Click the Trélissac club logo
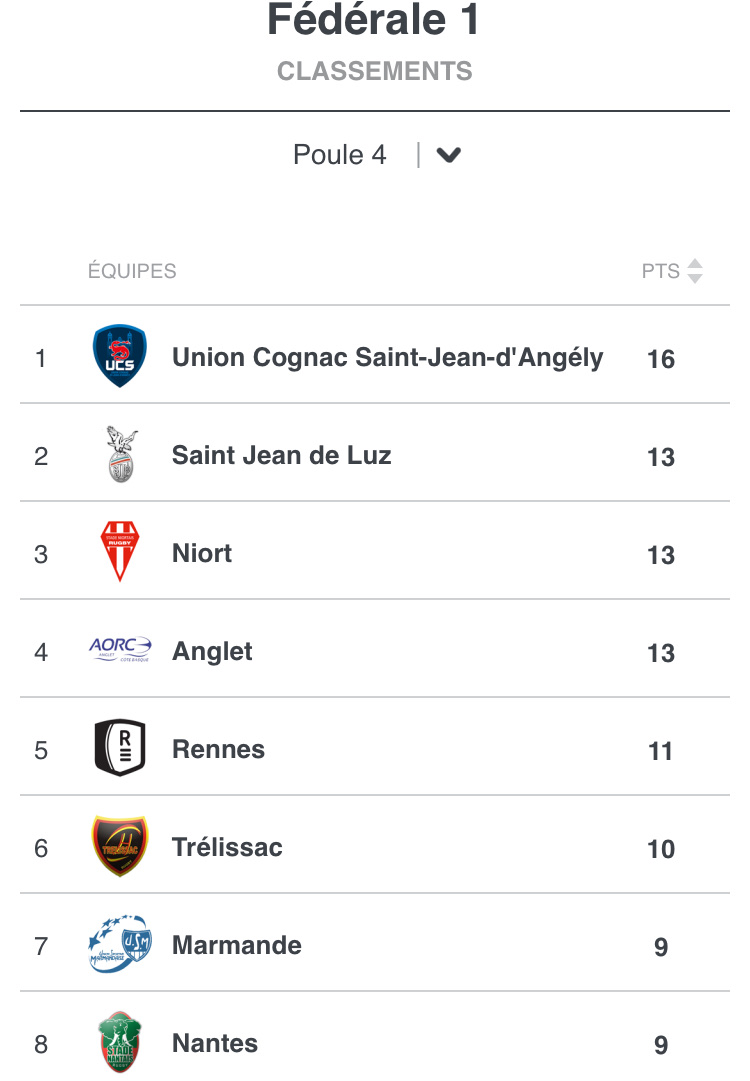The height and width of the screenshot is (1081, 750). coord(120,847)
